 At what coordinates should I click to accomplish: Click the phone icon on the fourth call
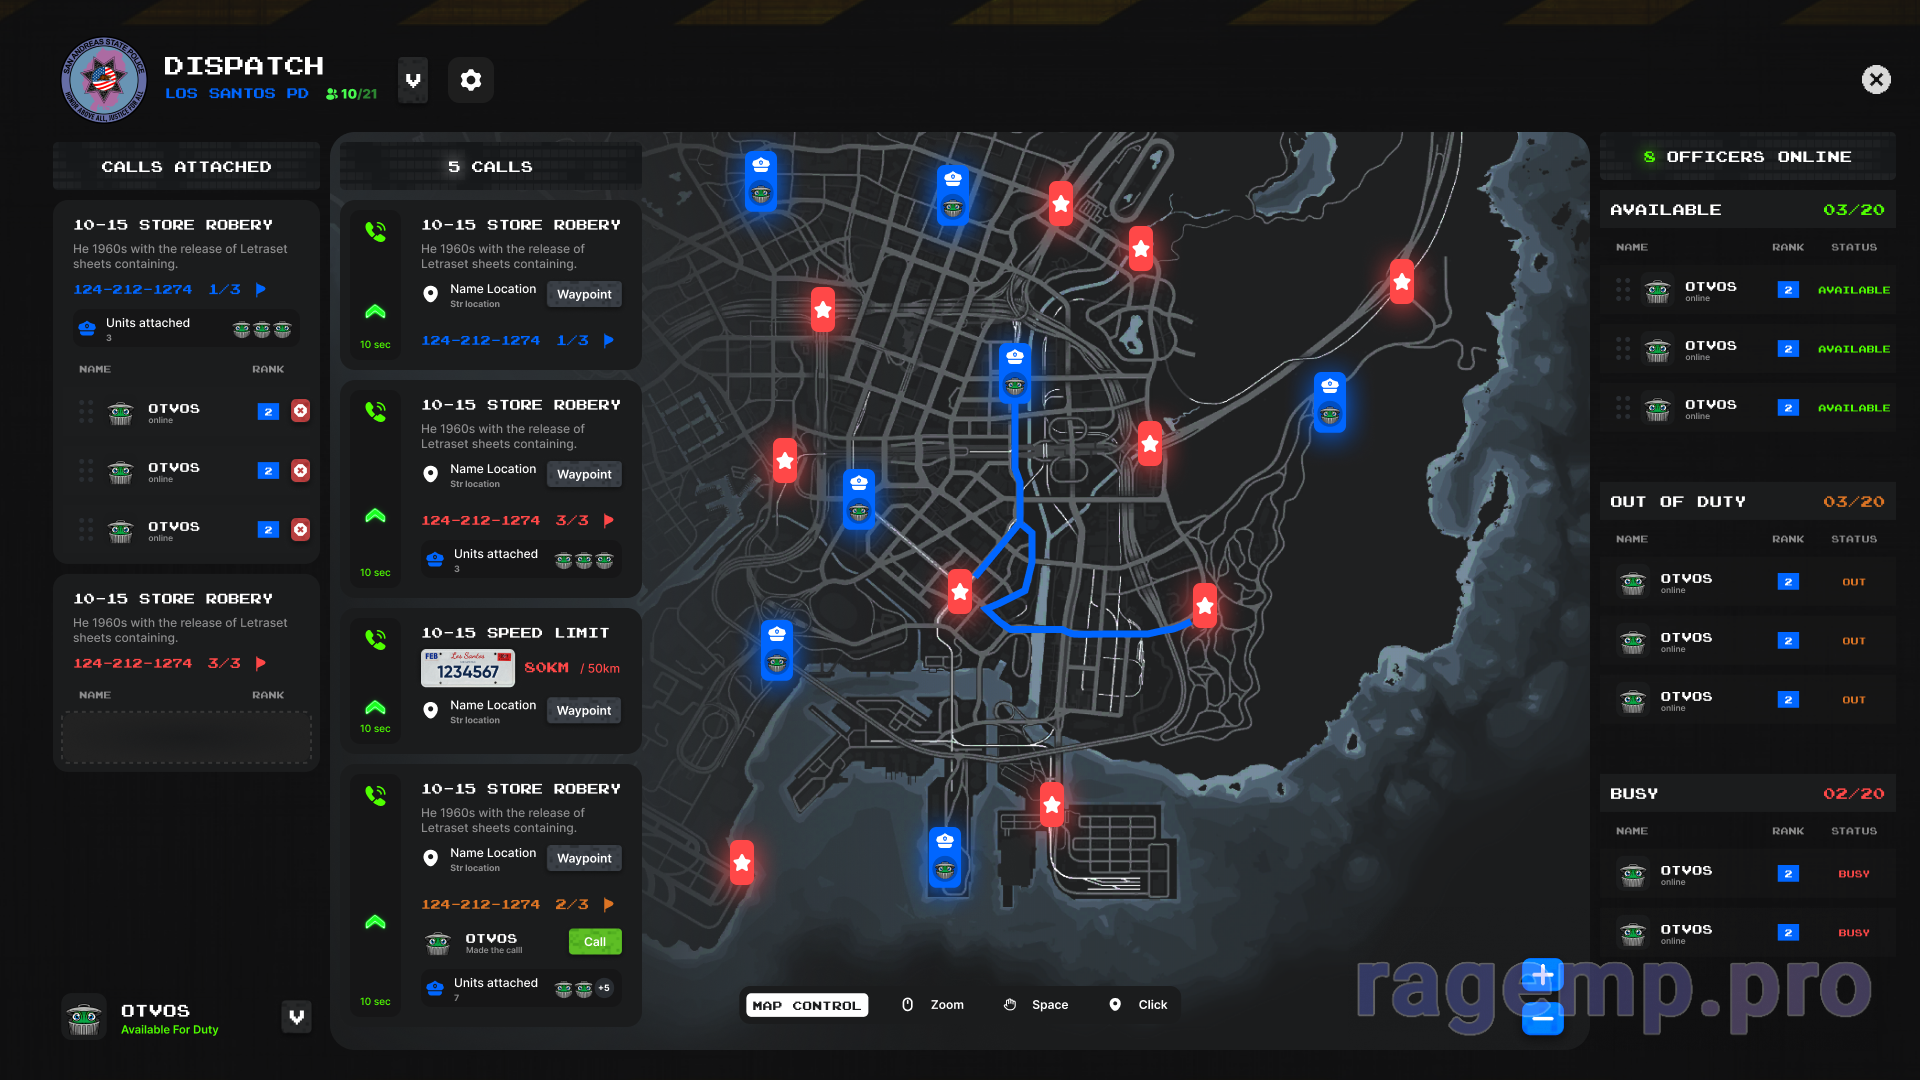tap(376, 795)
